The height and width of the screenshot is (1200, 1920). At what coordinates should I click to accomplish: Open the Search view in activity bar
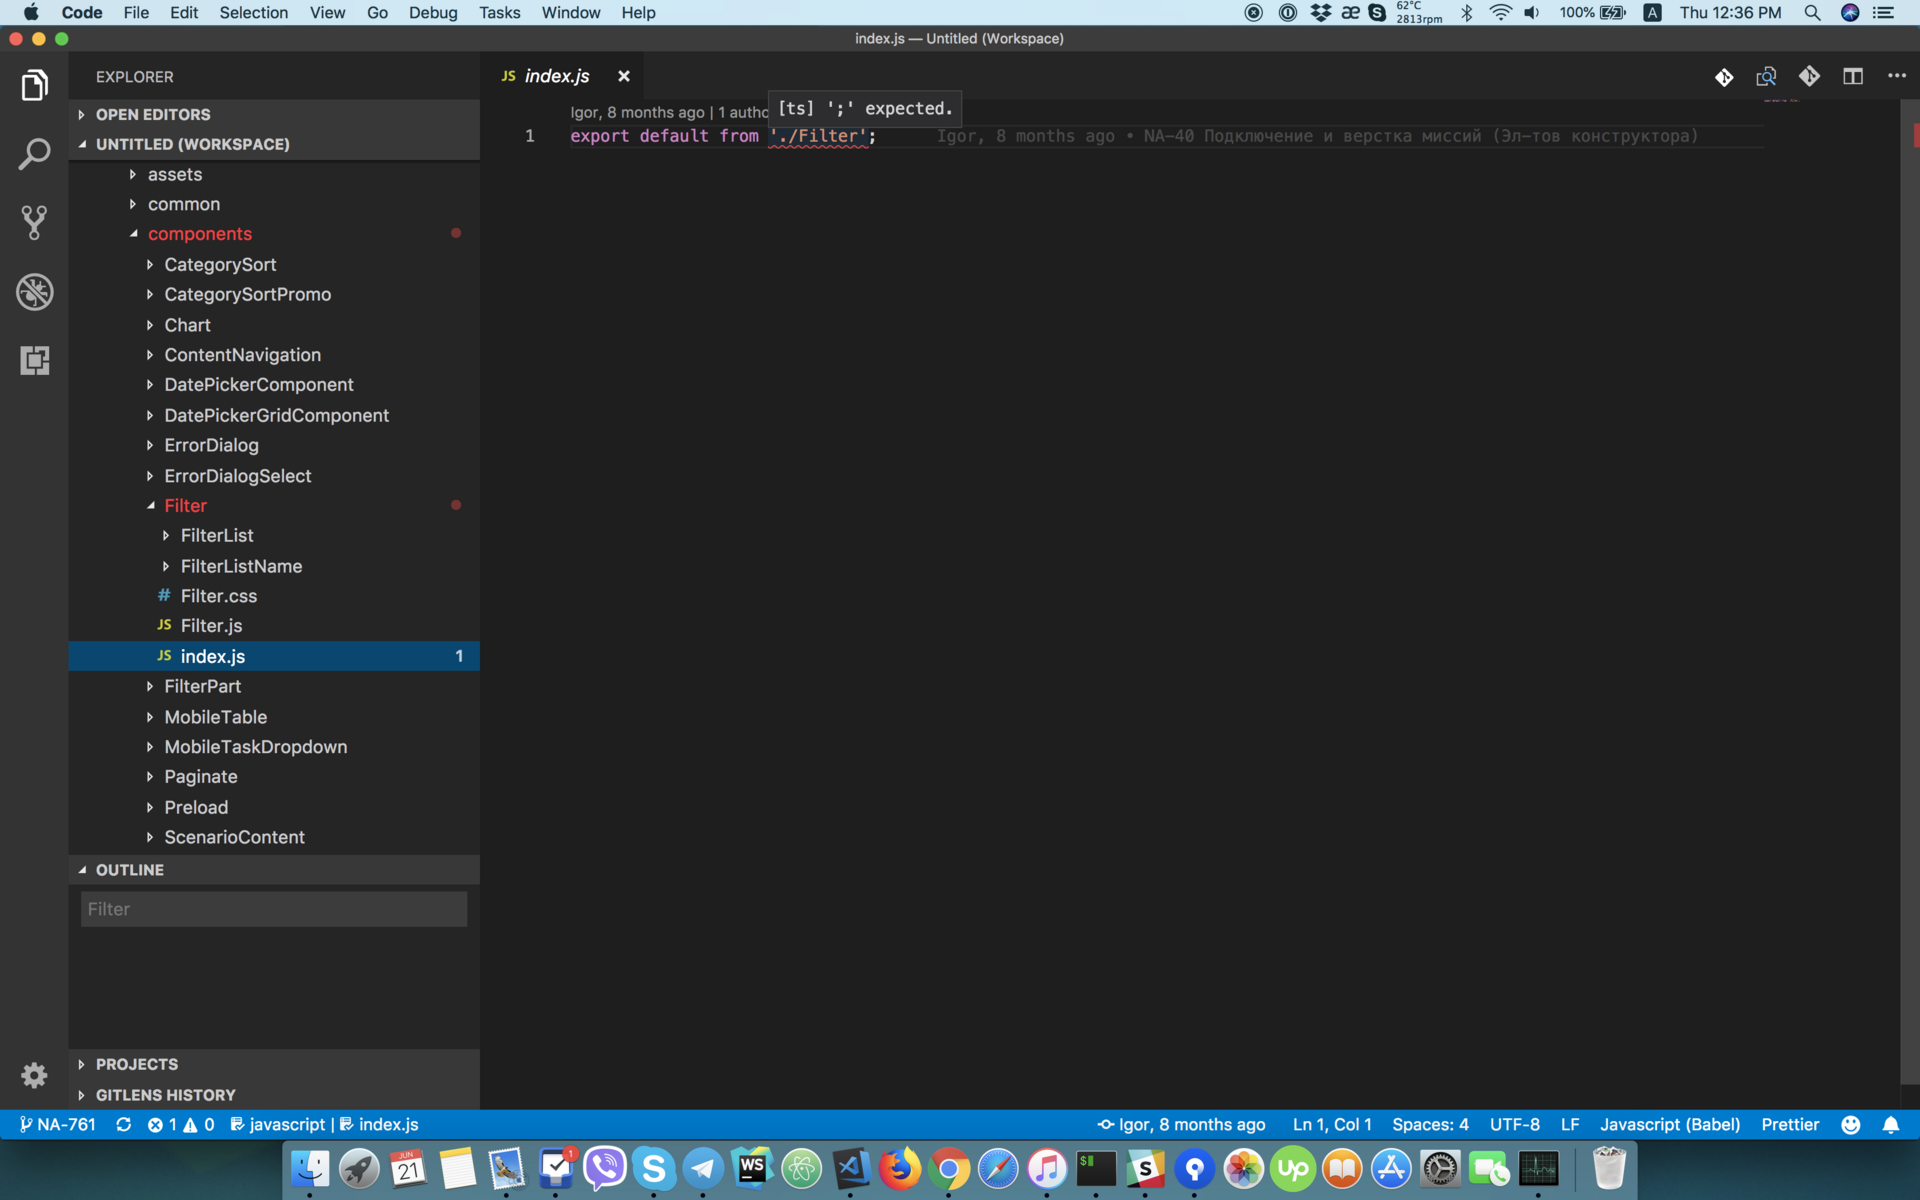click(x=34, y=154)
